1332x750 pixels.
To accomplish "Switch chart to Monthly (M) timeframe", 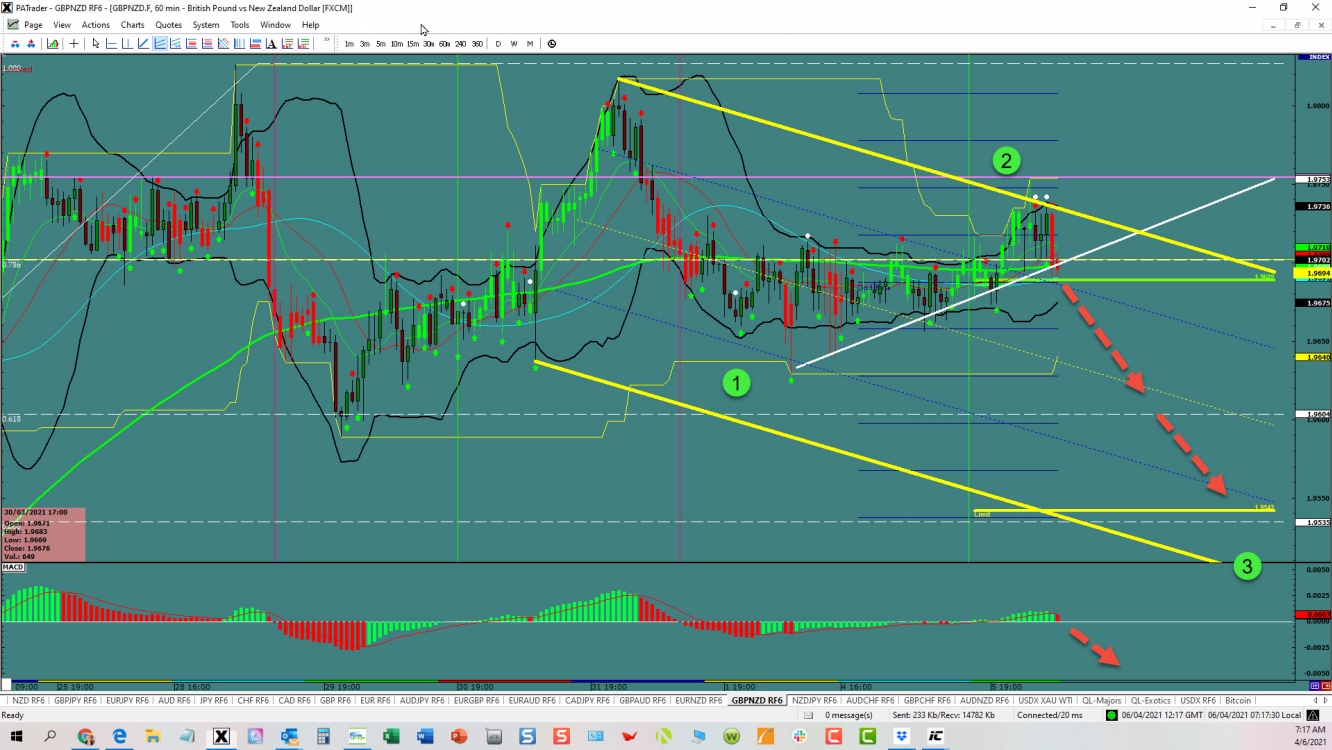I will pyautogui.click(x=530, y=44).
